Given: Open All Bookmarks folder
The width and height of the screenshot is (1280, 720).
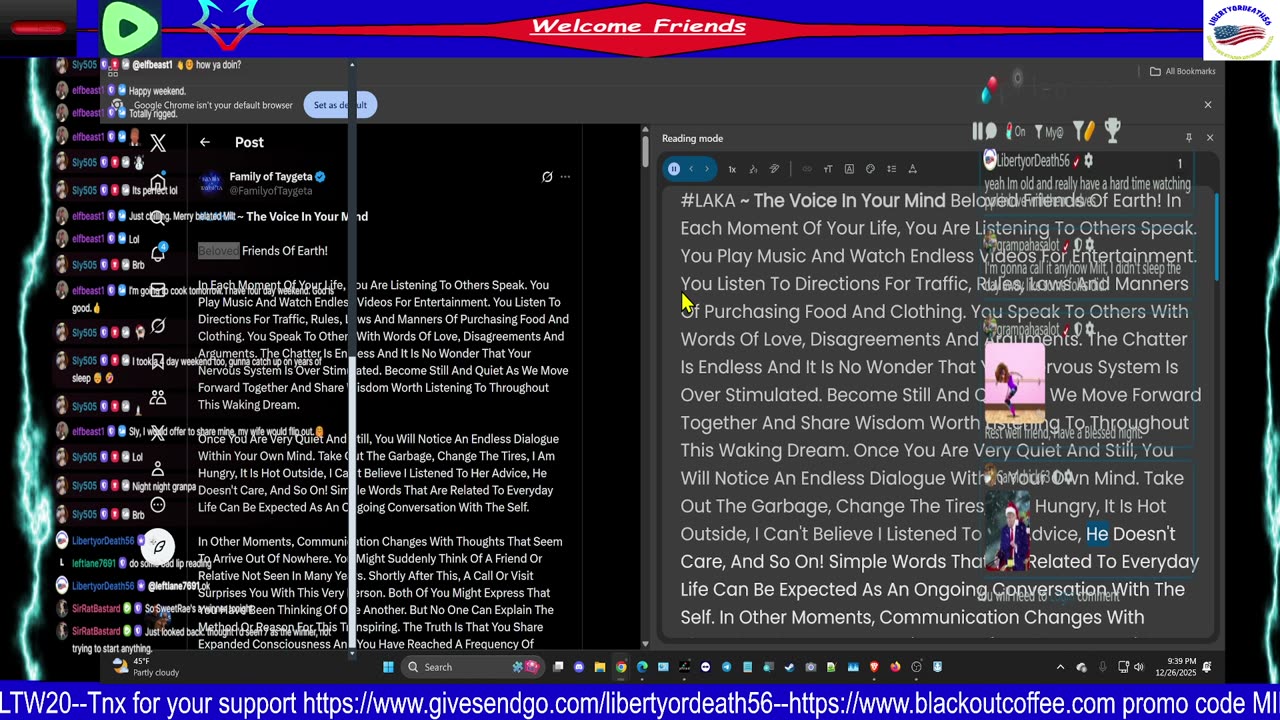Looking at the screenshot, I should (x=1182, y=71).
